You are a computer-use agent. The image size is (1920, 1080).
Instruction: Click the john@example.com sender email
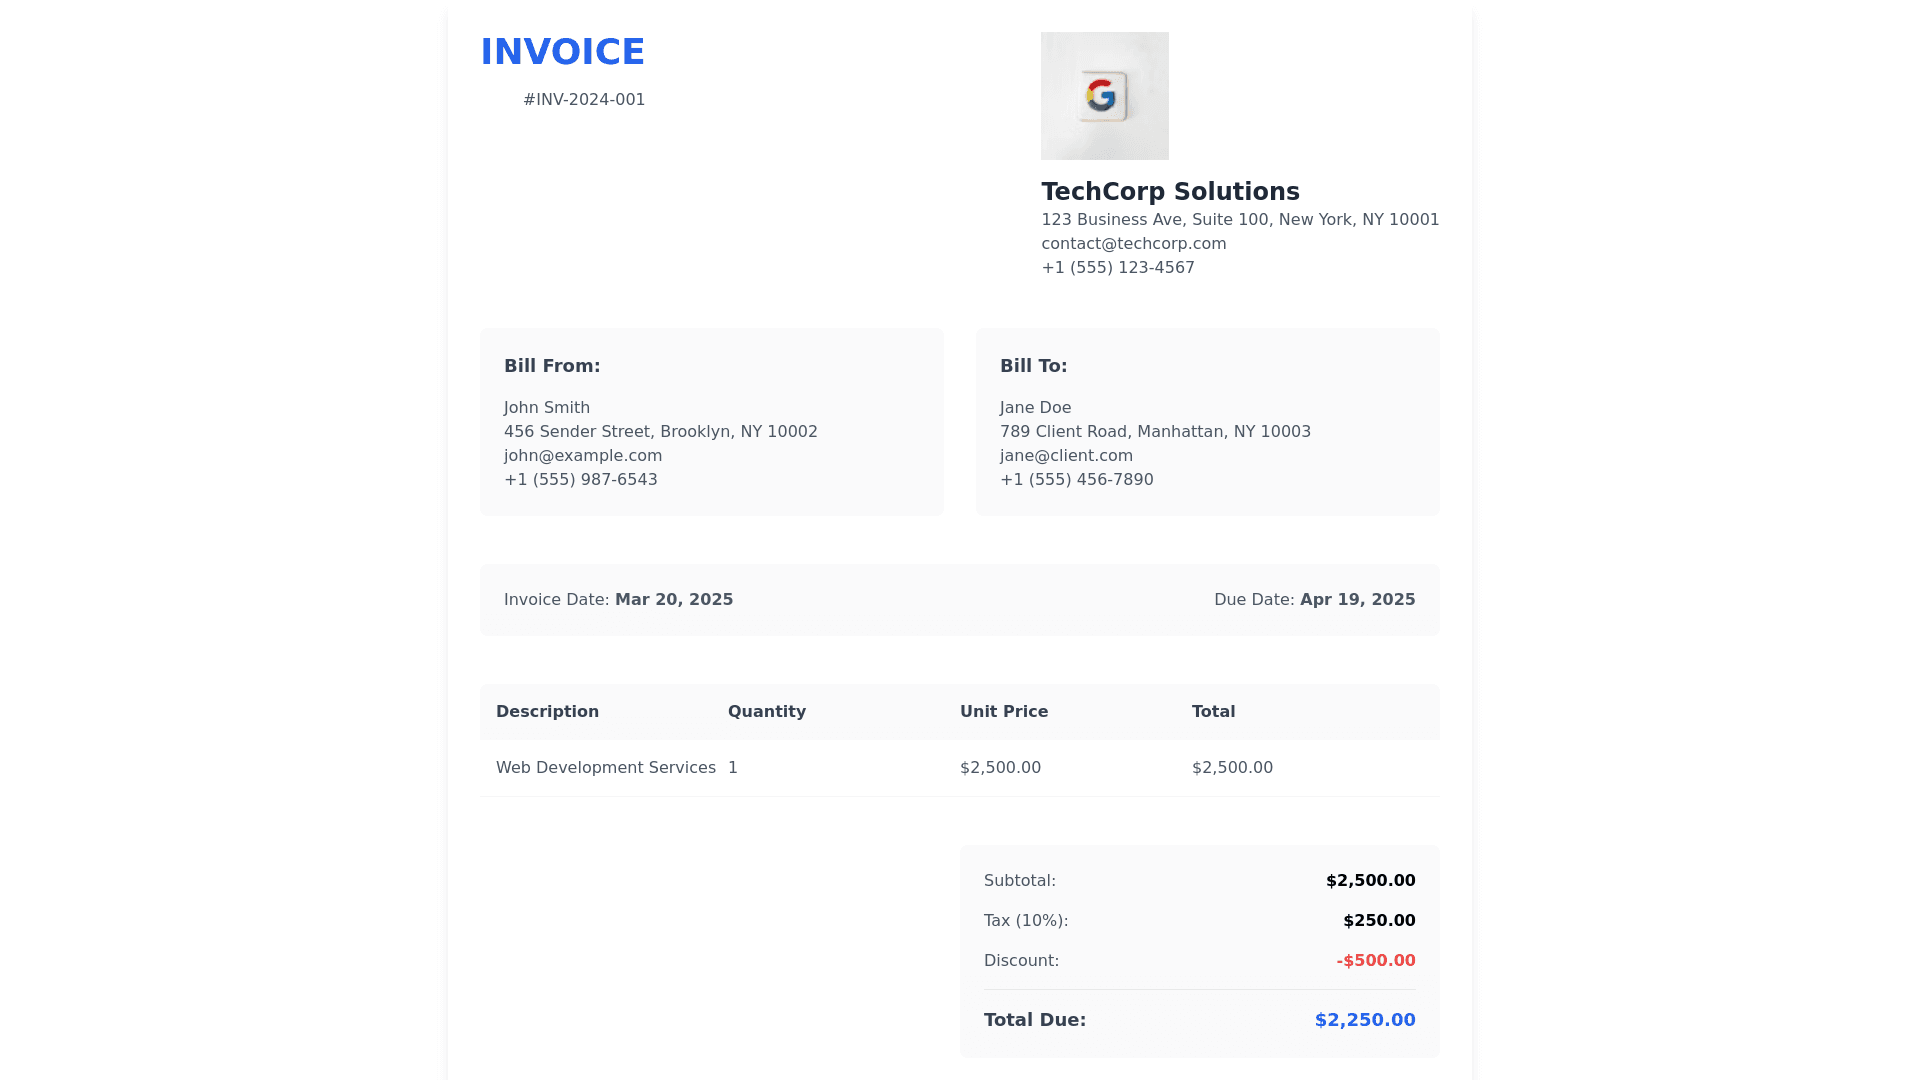582,456
